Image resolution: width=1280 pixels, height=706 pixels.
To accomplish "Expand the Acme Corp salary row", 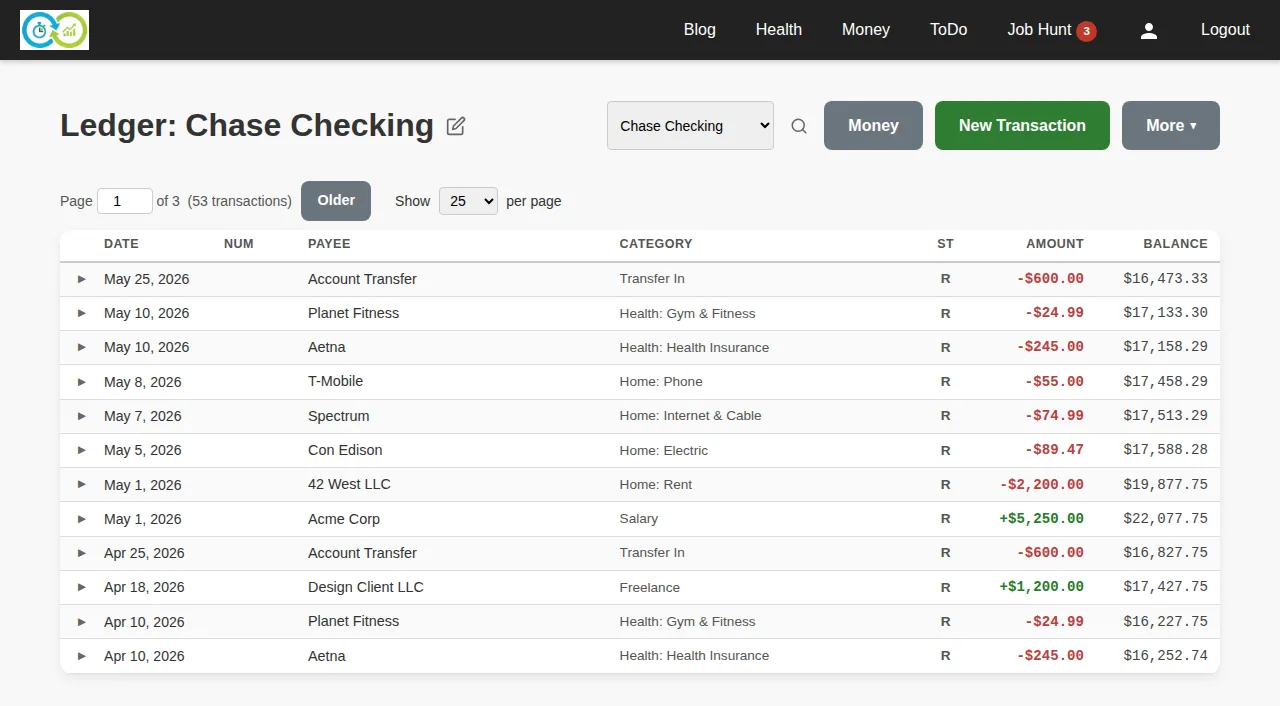I will click(x=82, y=519).
